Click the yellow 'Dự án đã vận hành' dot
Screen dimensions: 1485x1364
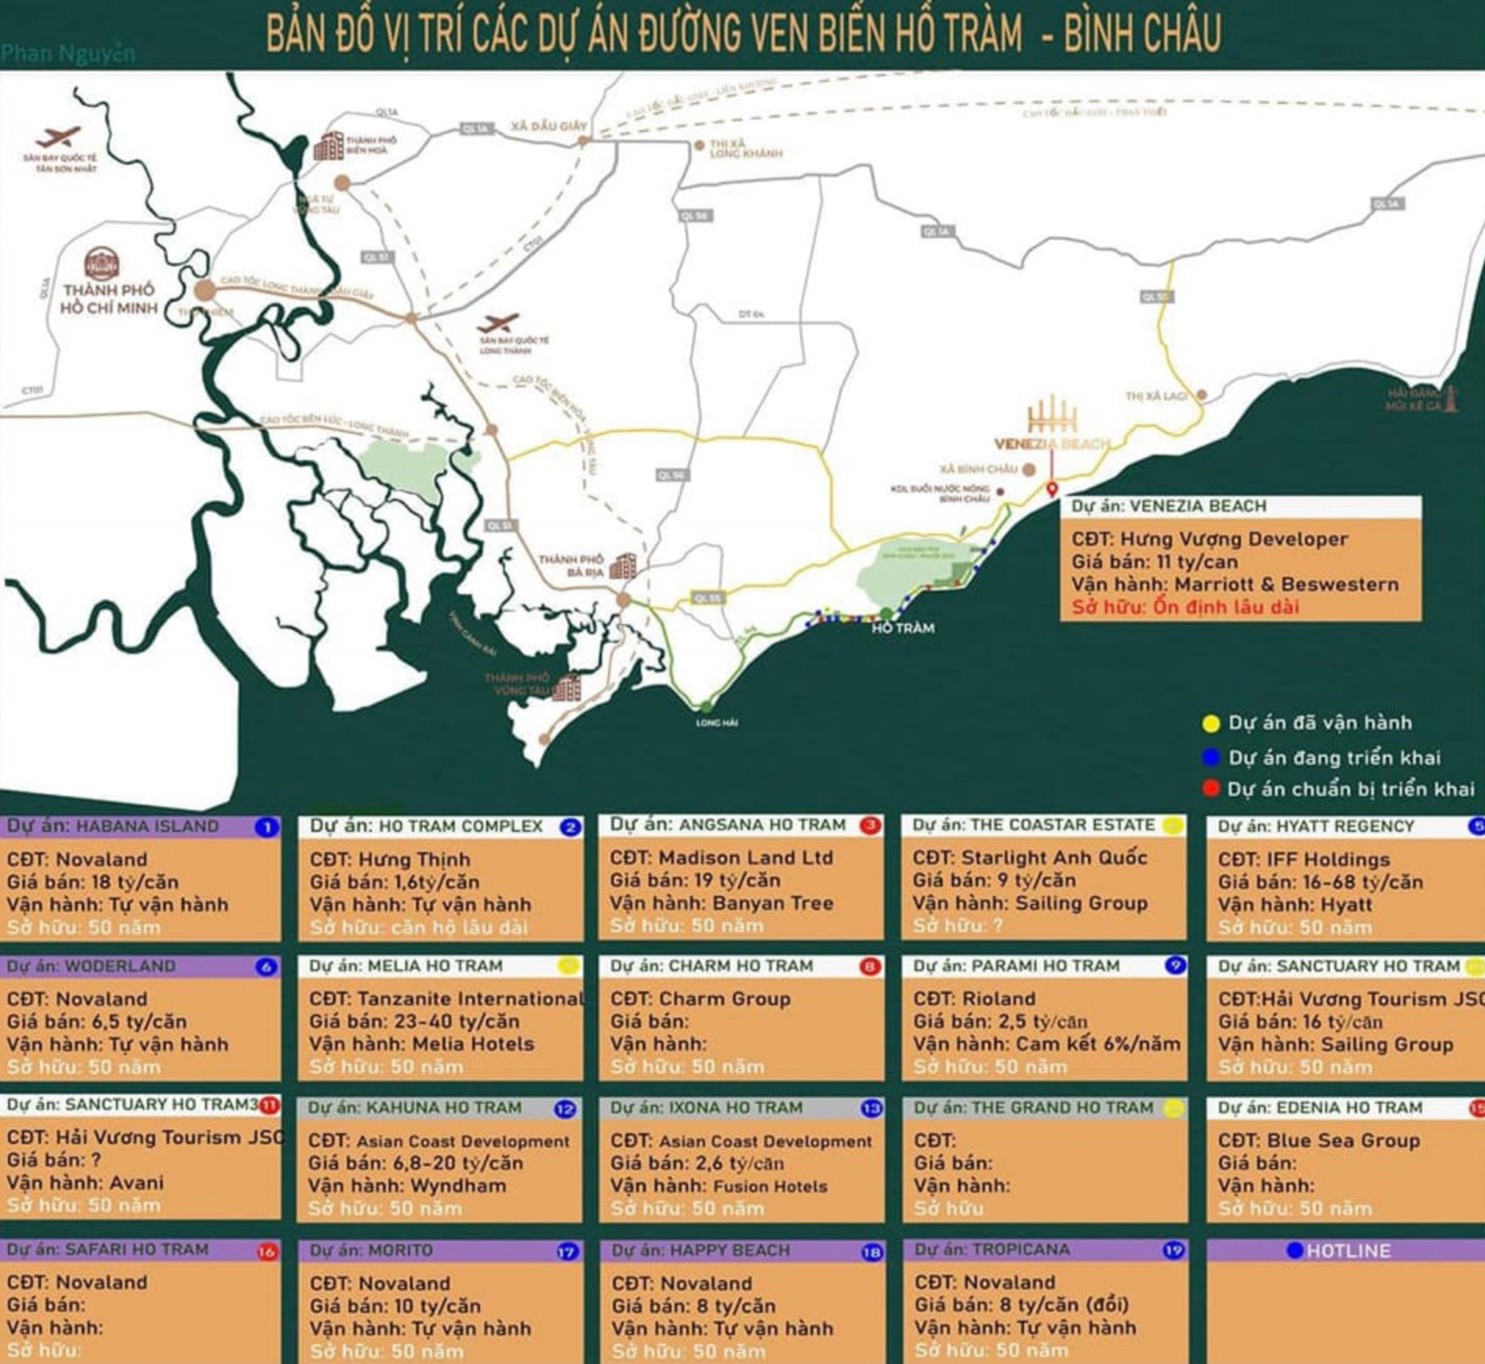click(x=1211, y=723)
